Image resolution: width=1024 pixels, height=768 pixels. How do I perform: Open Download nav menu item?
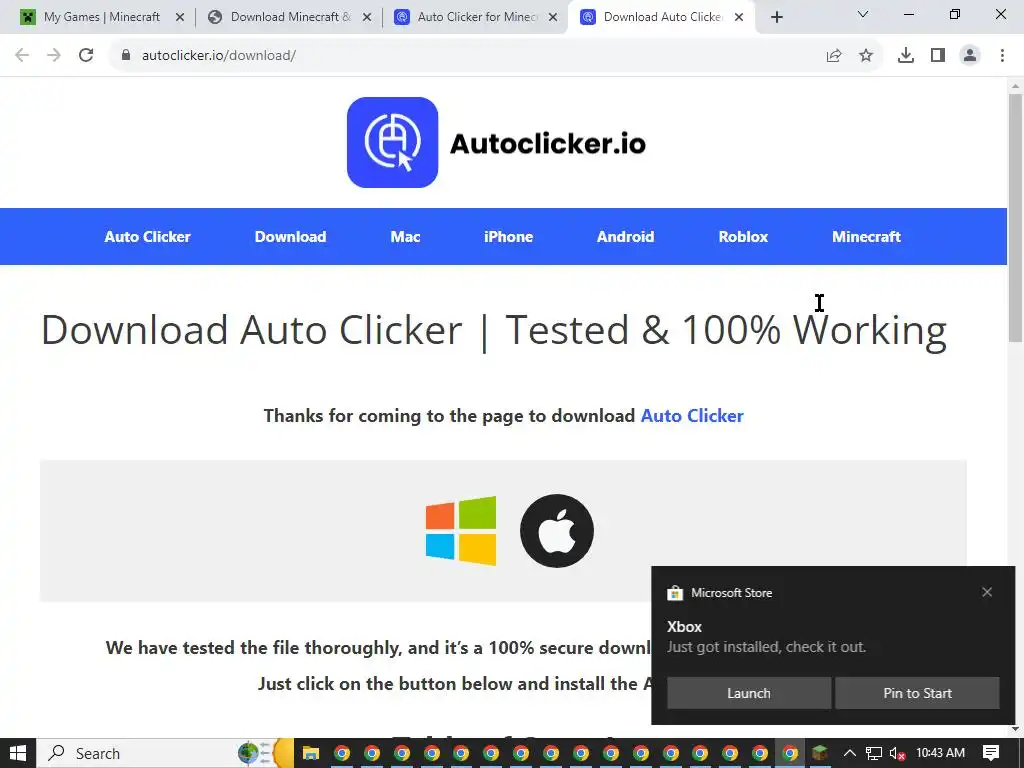[x=291, y=236]
